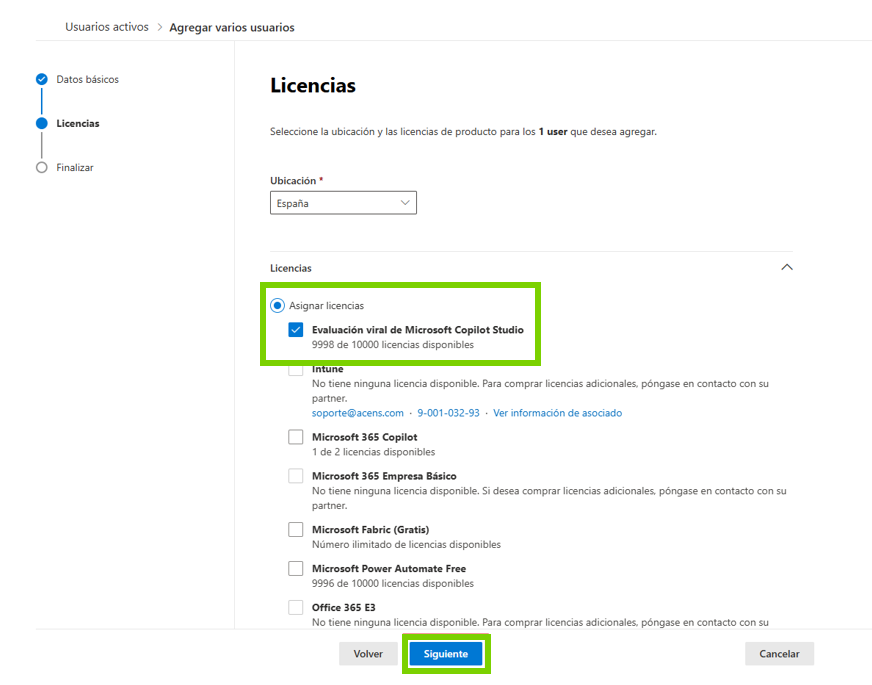
Task: Click the text 9998 de 10000 licencias disponibles
Action: click(393, 345)
